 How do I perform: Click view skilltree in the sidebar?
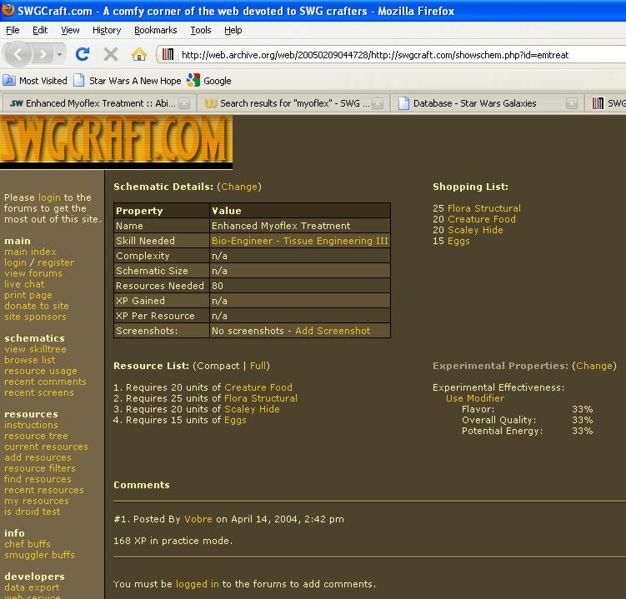36,349
